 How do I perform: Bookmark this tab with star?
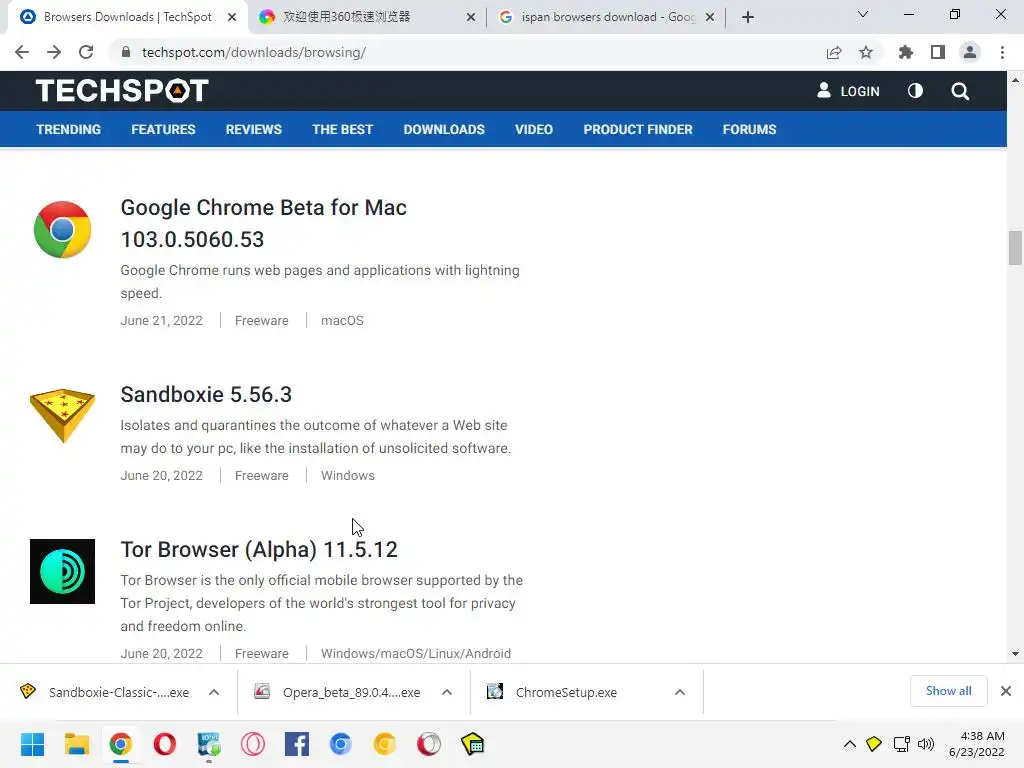[866, 52]
